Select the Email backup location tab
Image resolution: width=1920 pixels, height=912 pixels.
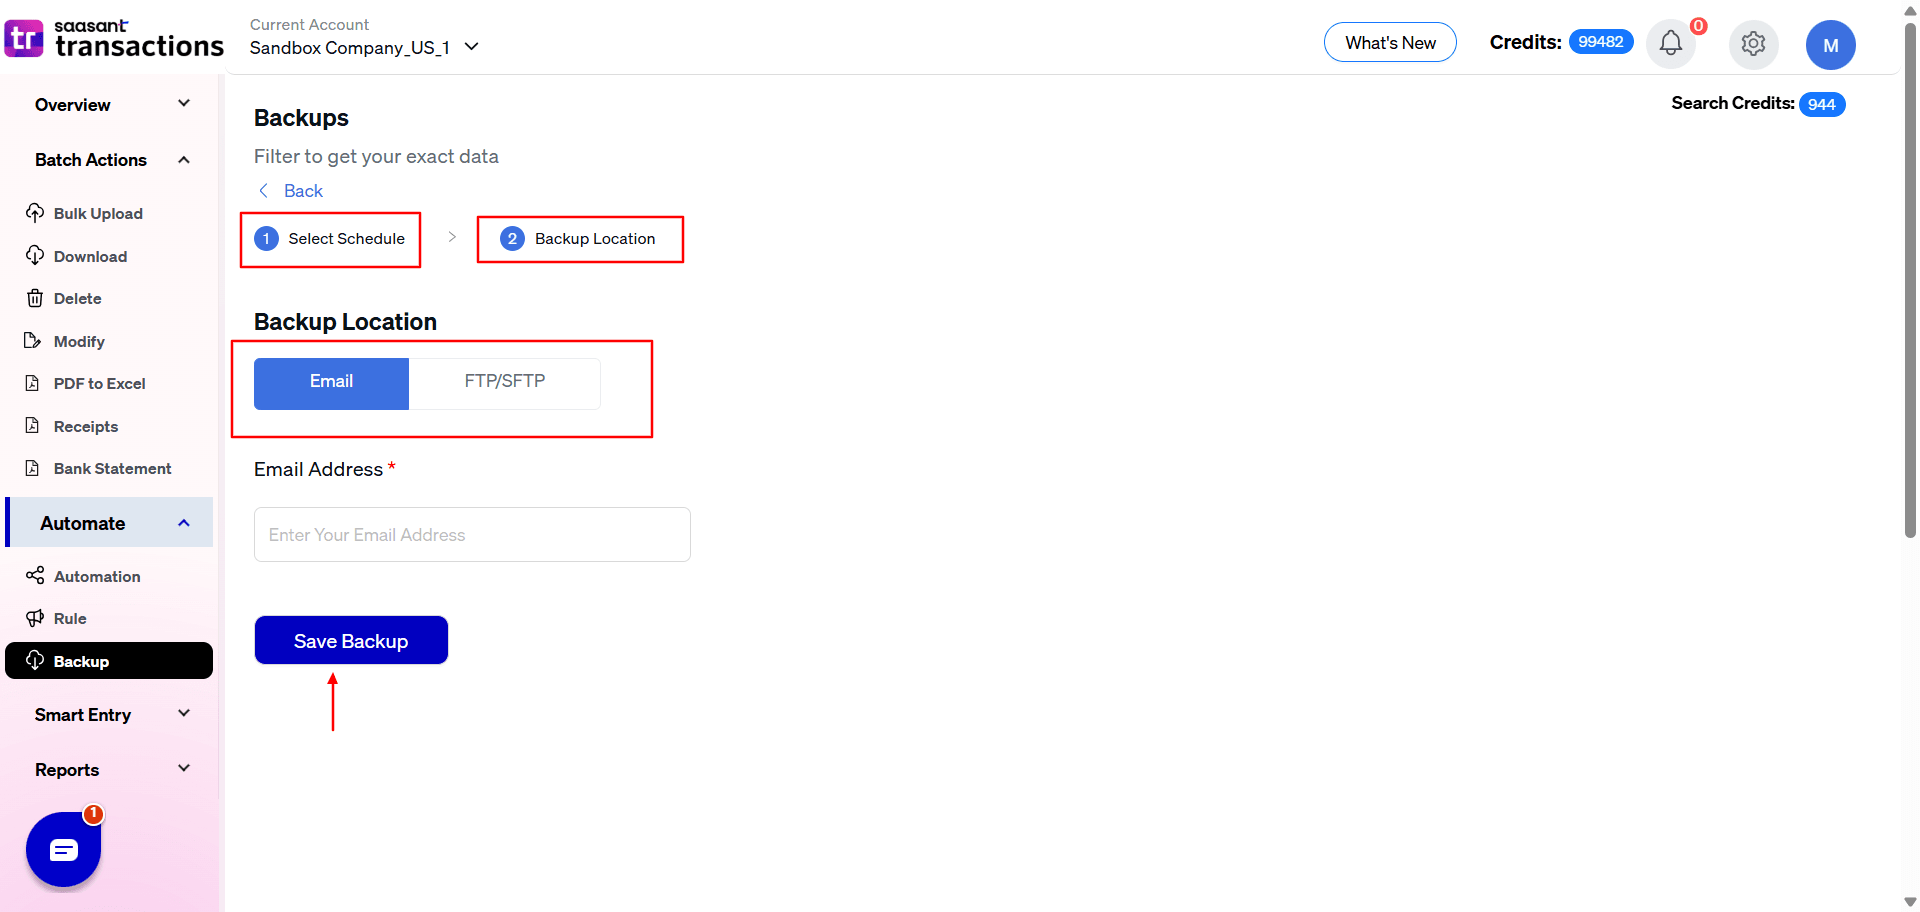[331, 383]
